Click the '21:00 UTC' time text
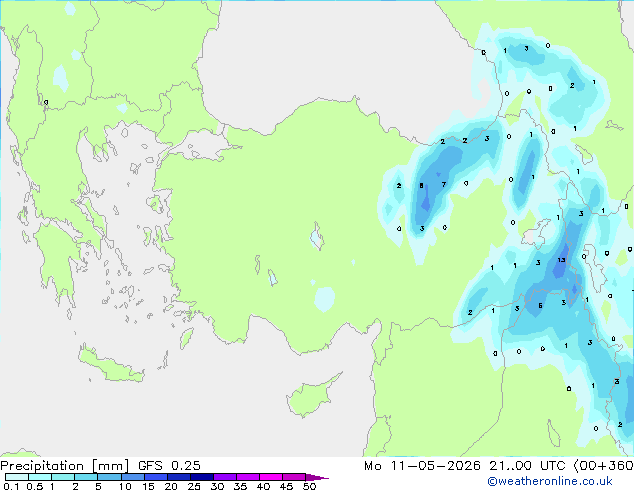This screenshot has width=634, height=490. pyautogui.click(x=527, y=466)
